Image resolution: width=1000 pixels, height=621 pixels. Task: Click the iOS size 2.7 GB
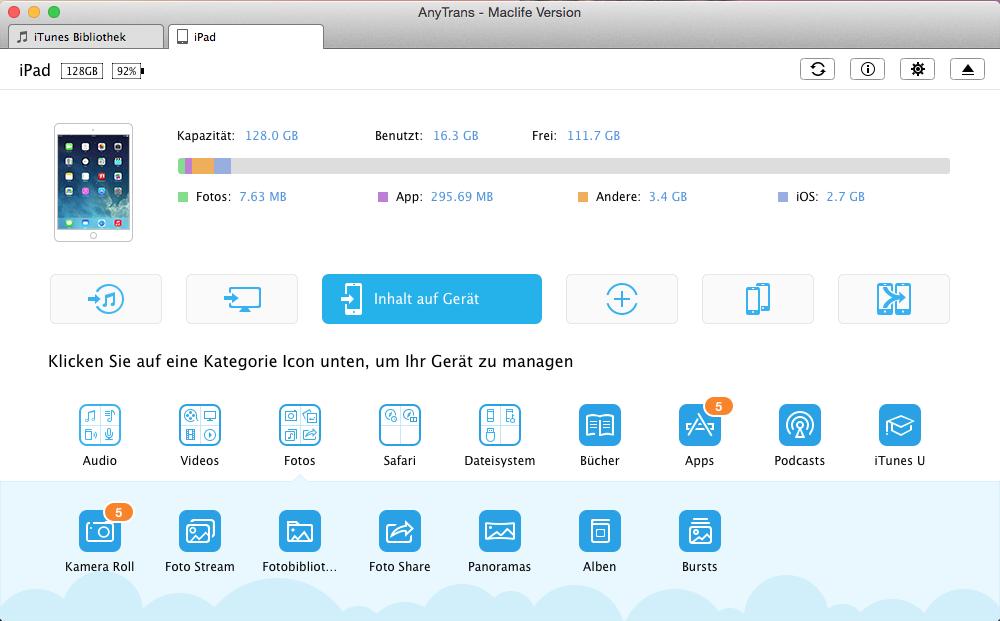[846, 197]
